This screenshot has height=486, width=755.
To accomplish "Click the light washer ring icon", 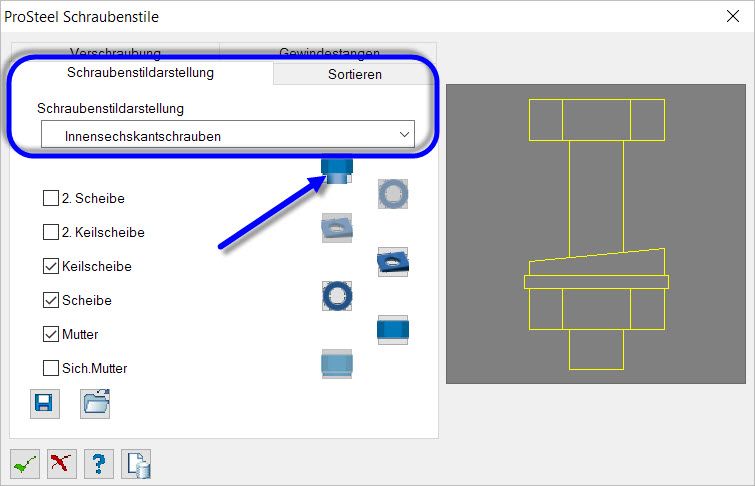I will tap(393, 194).
